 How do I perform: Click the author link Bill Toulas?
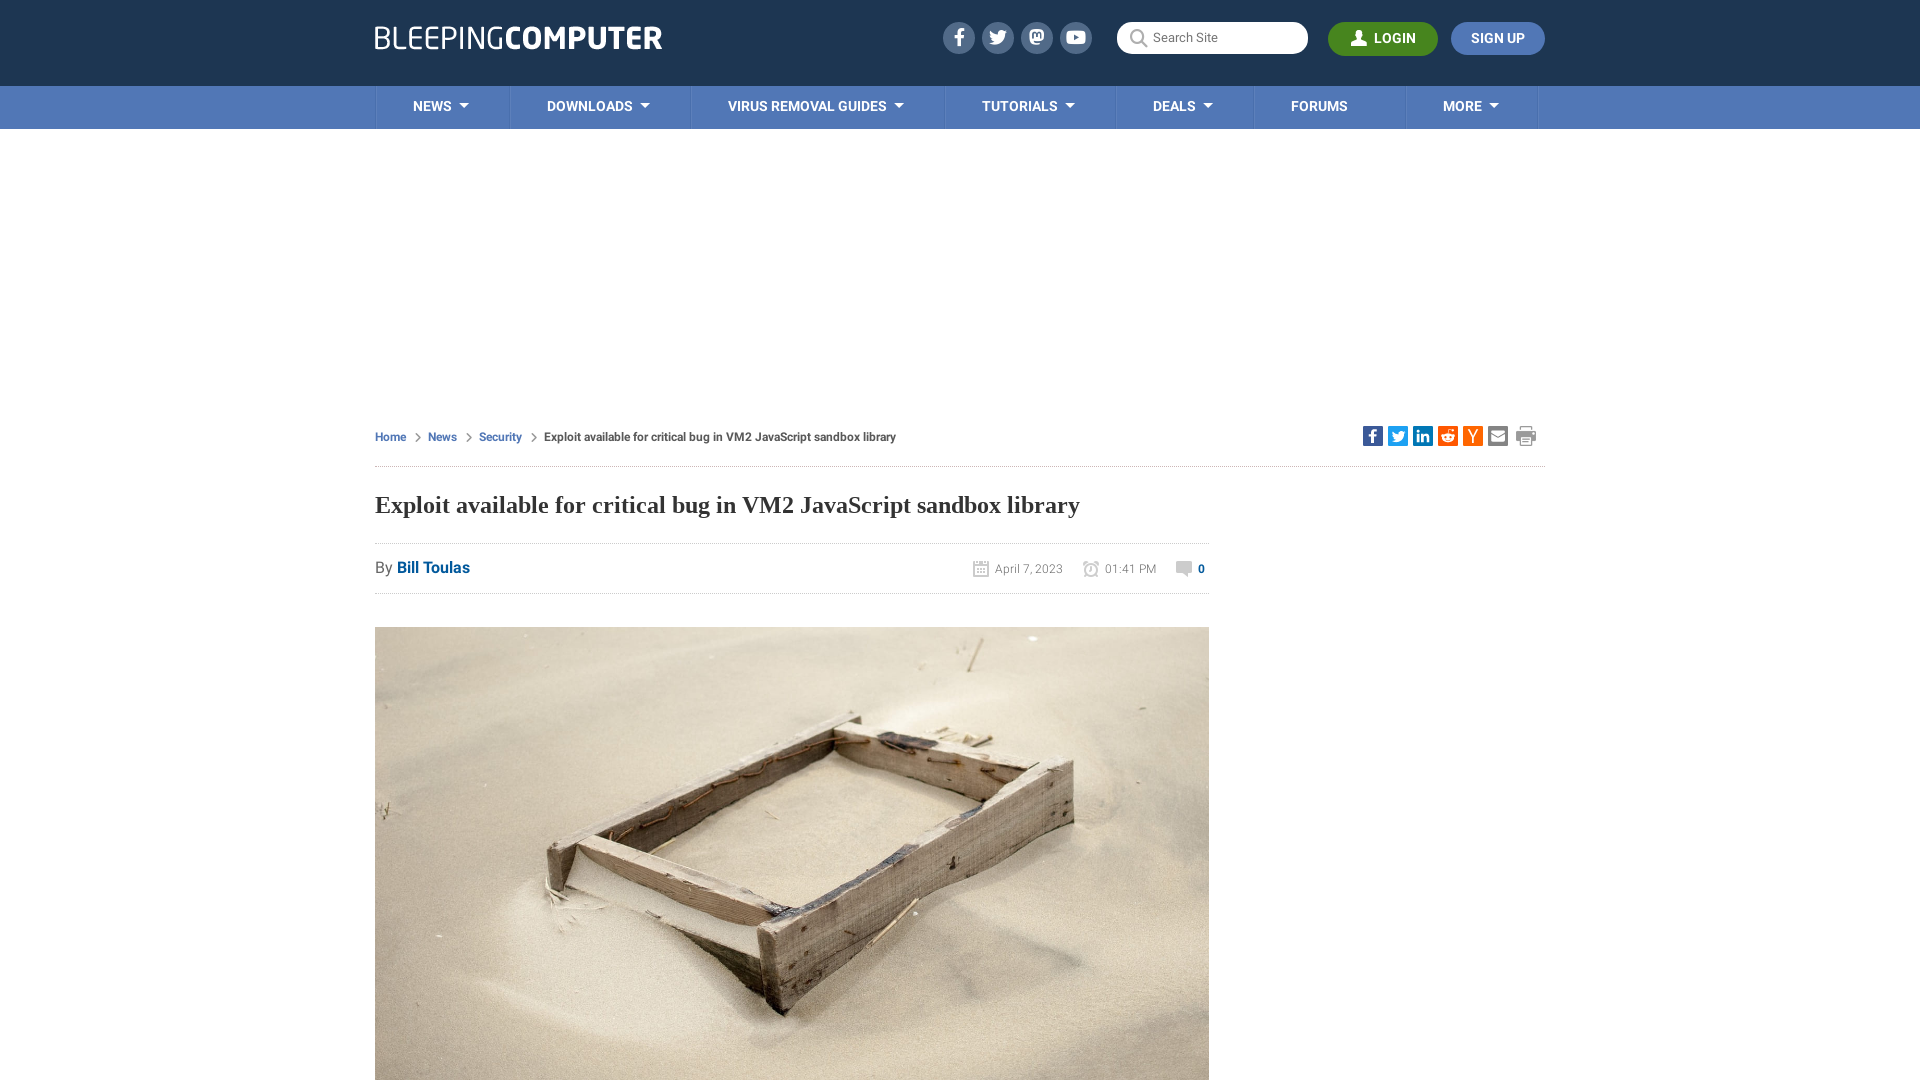(x=433, y=567)
